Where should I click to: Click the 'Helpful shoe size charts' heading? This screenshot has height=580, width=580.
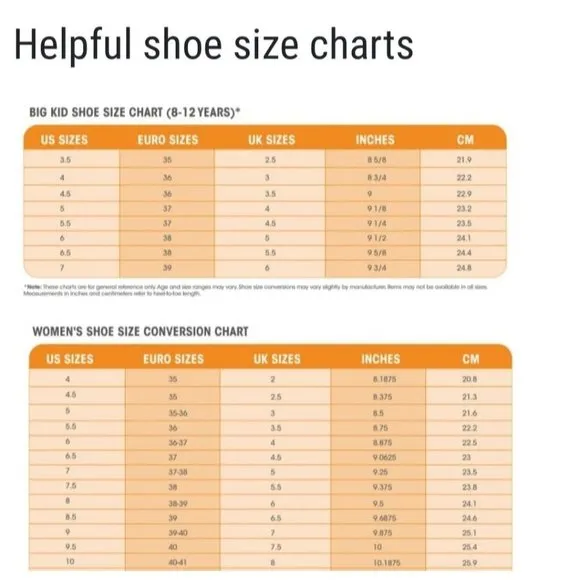[214, 45]
